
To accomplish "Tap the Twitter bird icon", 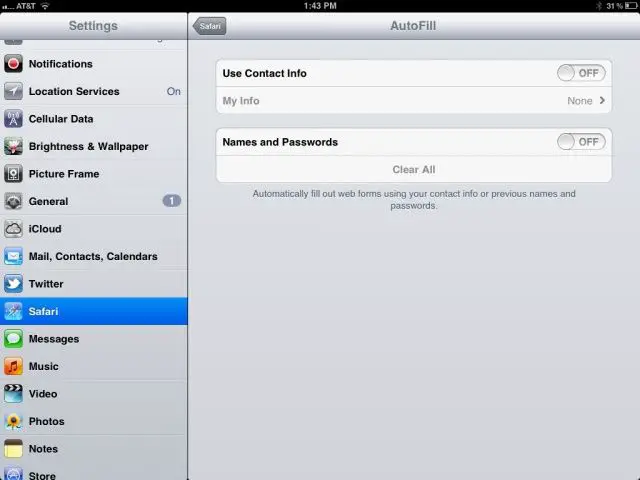I will point(13,284).
